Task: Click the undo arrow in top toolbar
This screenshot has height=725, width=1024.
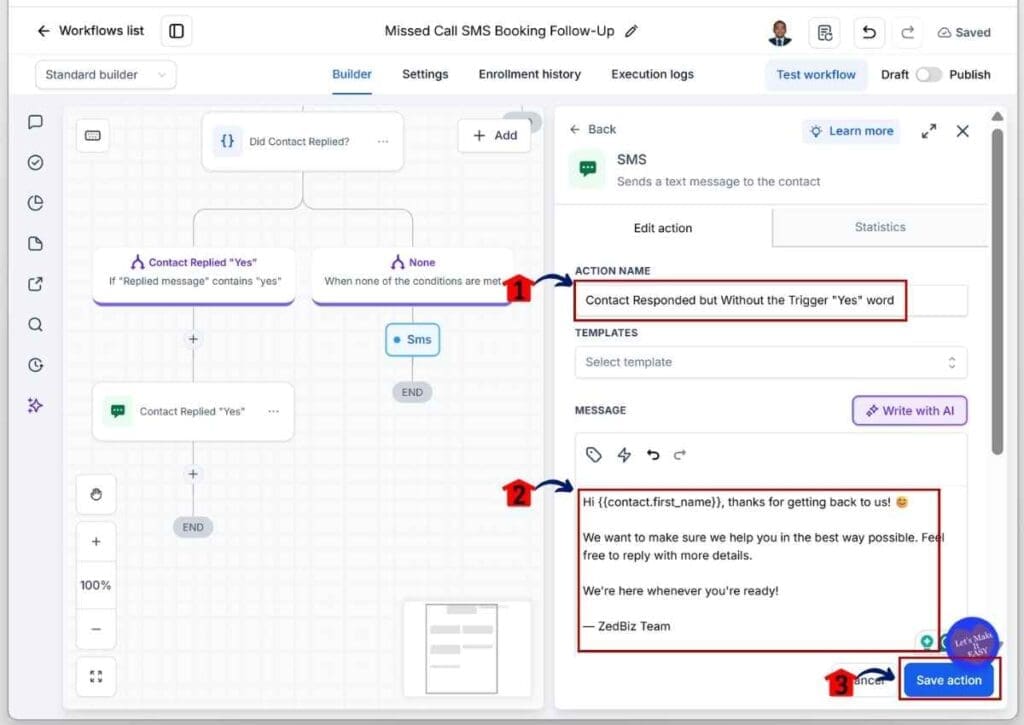Action: (x=869, y=32)
